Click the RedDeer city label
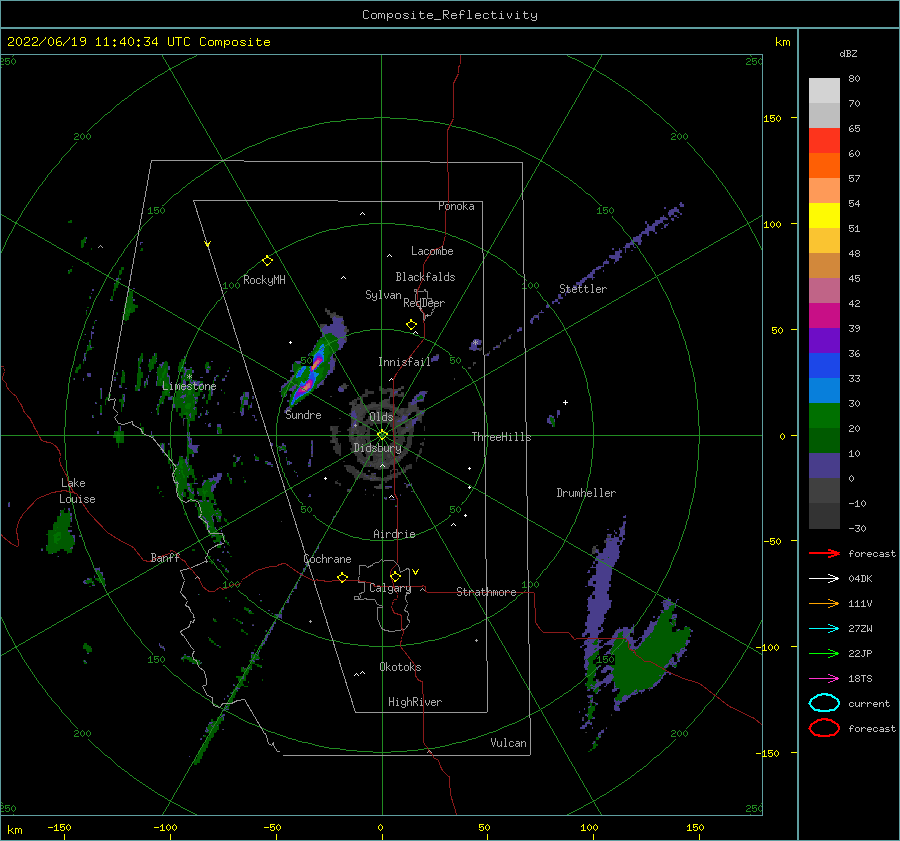Image resolution: width=900 pixels, height=841 pixels. pos(424,303)
